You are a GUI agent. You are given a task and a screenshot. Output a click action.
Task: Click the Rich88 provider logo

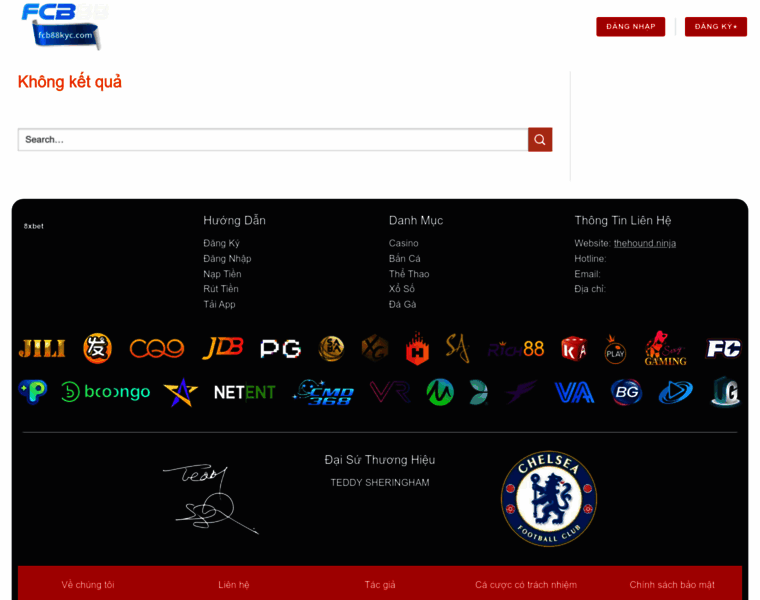516,349
